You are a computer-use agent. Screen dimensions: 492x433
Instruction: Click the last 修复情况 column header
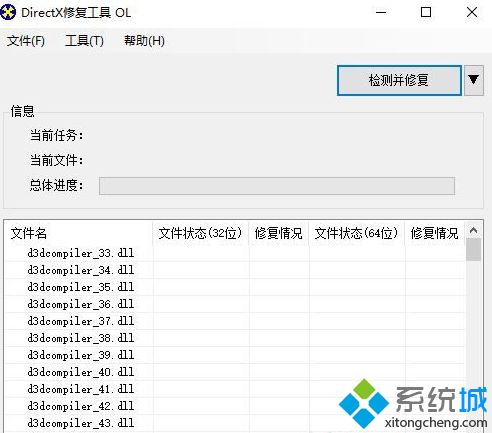click(x=435, y=233)
